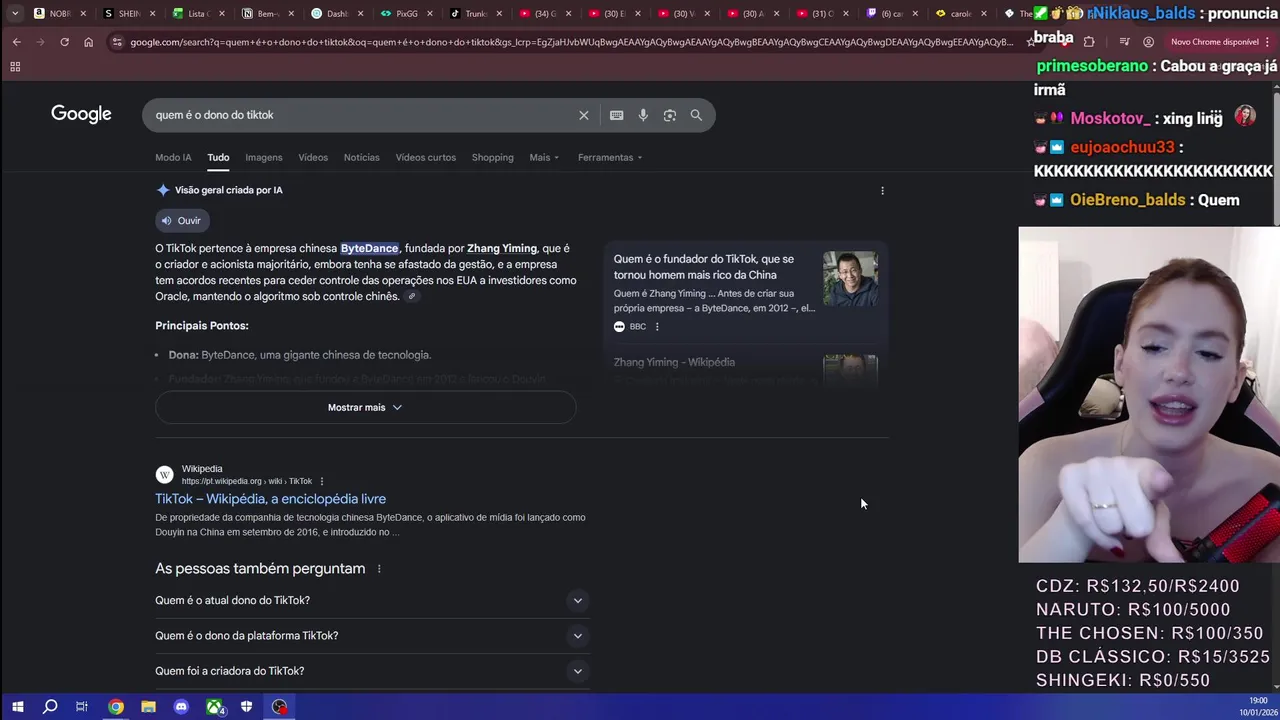
Task: Click 'Visão geral criada por IA' heading
Action: pos(228,190)
